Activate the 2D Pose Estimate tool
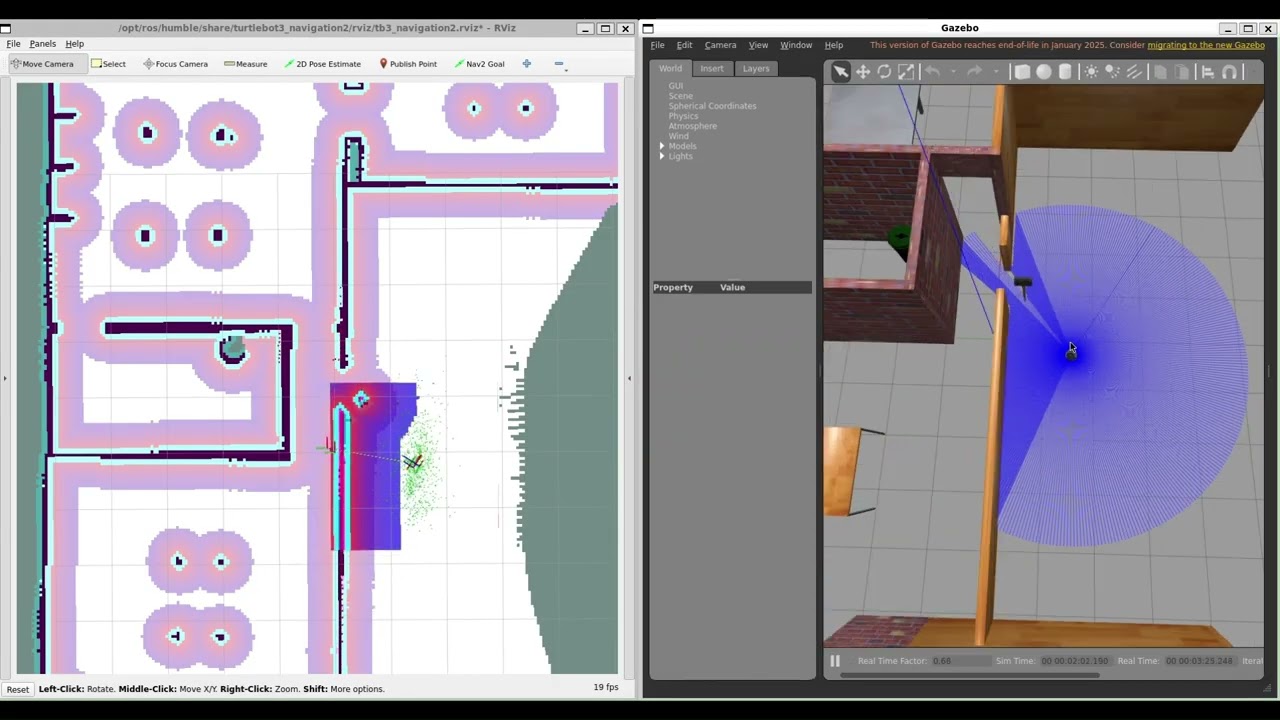 tap(322, 64)
